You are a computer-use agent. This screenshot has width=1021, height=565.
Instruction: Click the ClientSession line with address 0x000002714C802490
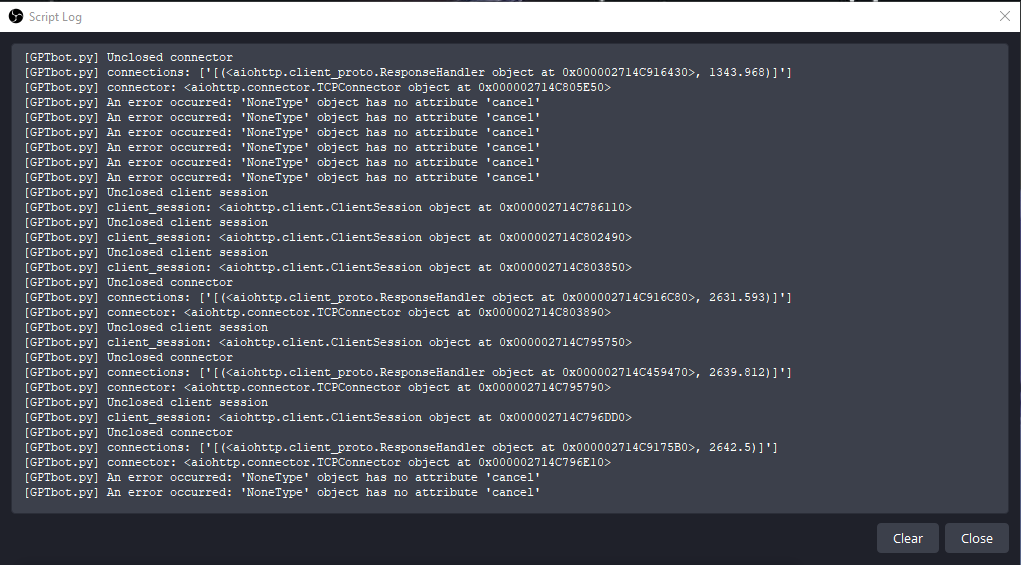coord(327,237)
